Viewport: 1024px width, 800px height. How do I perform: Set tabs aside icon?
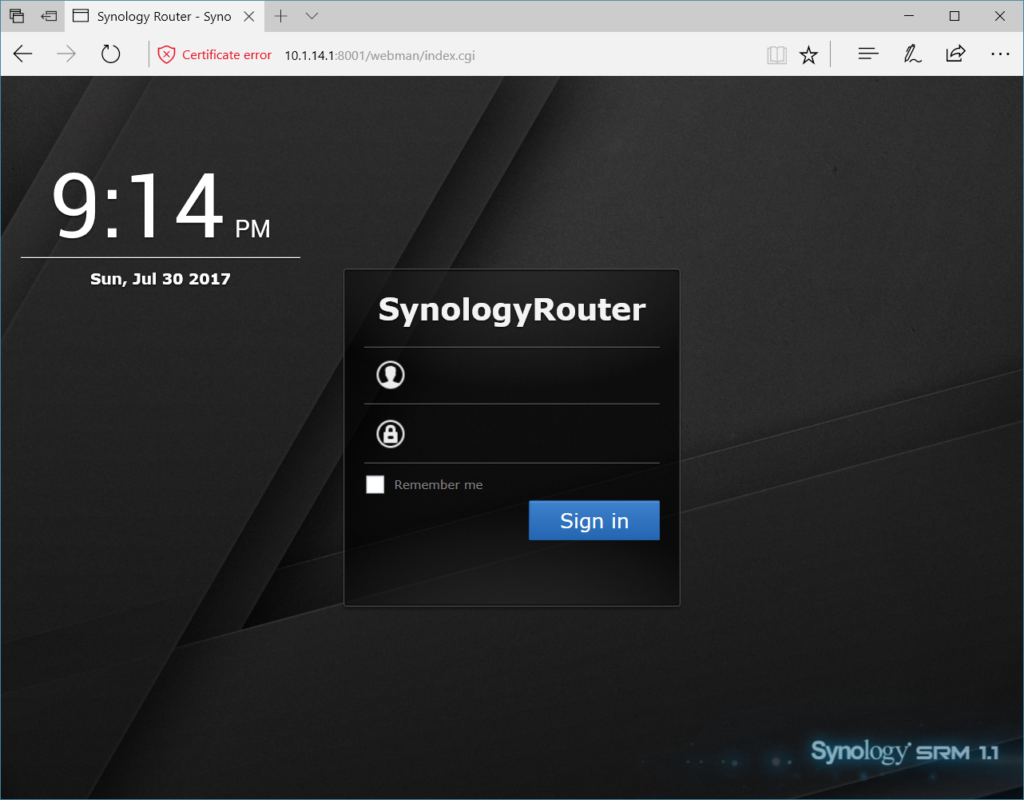(49, 16)
